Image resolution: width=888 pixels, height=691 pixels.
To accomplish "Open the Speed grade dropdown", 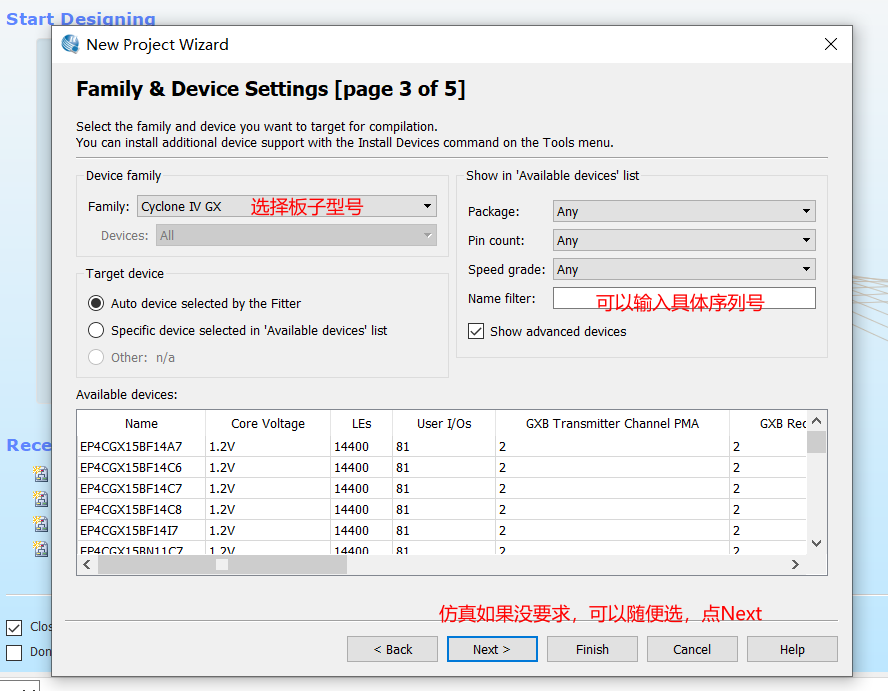I will tap(684, 269).
